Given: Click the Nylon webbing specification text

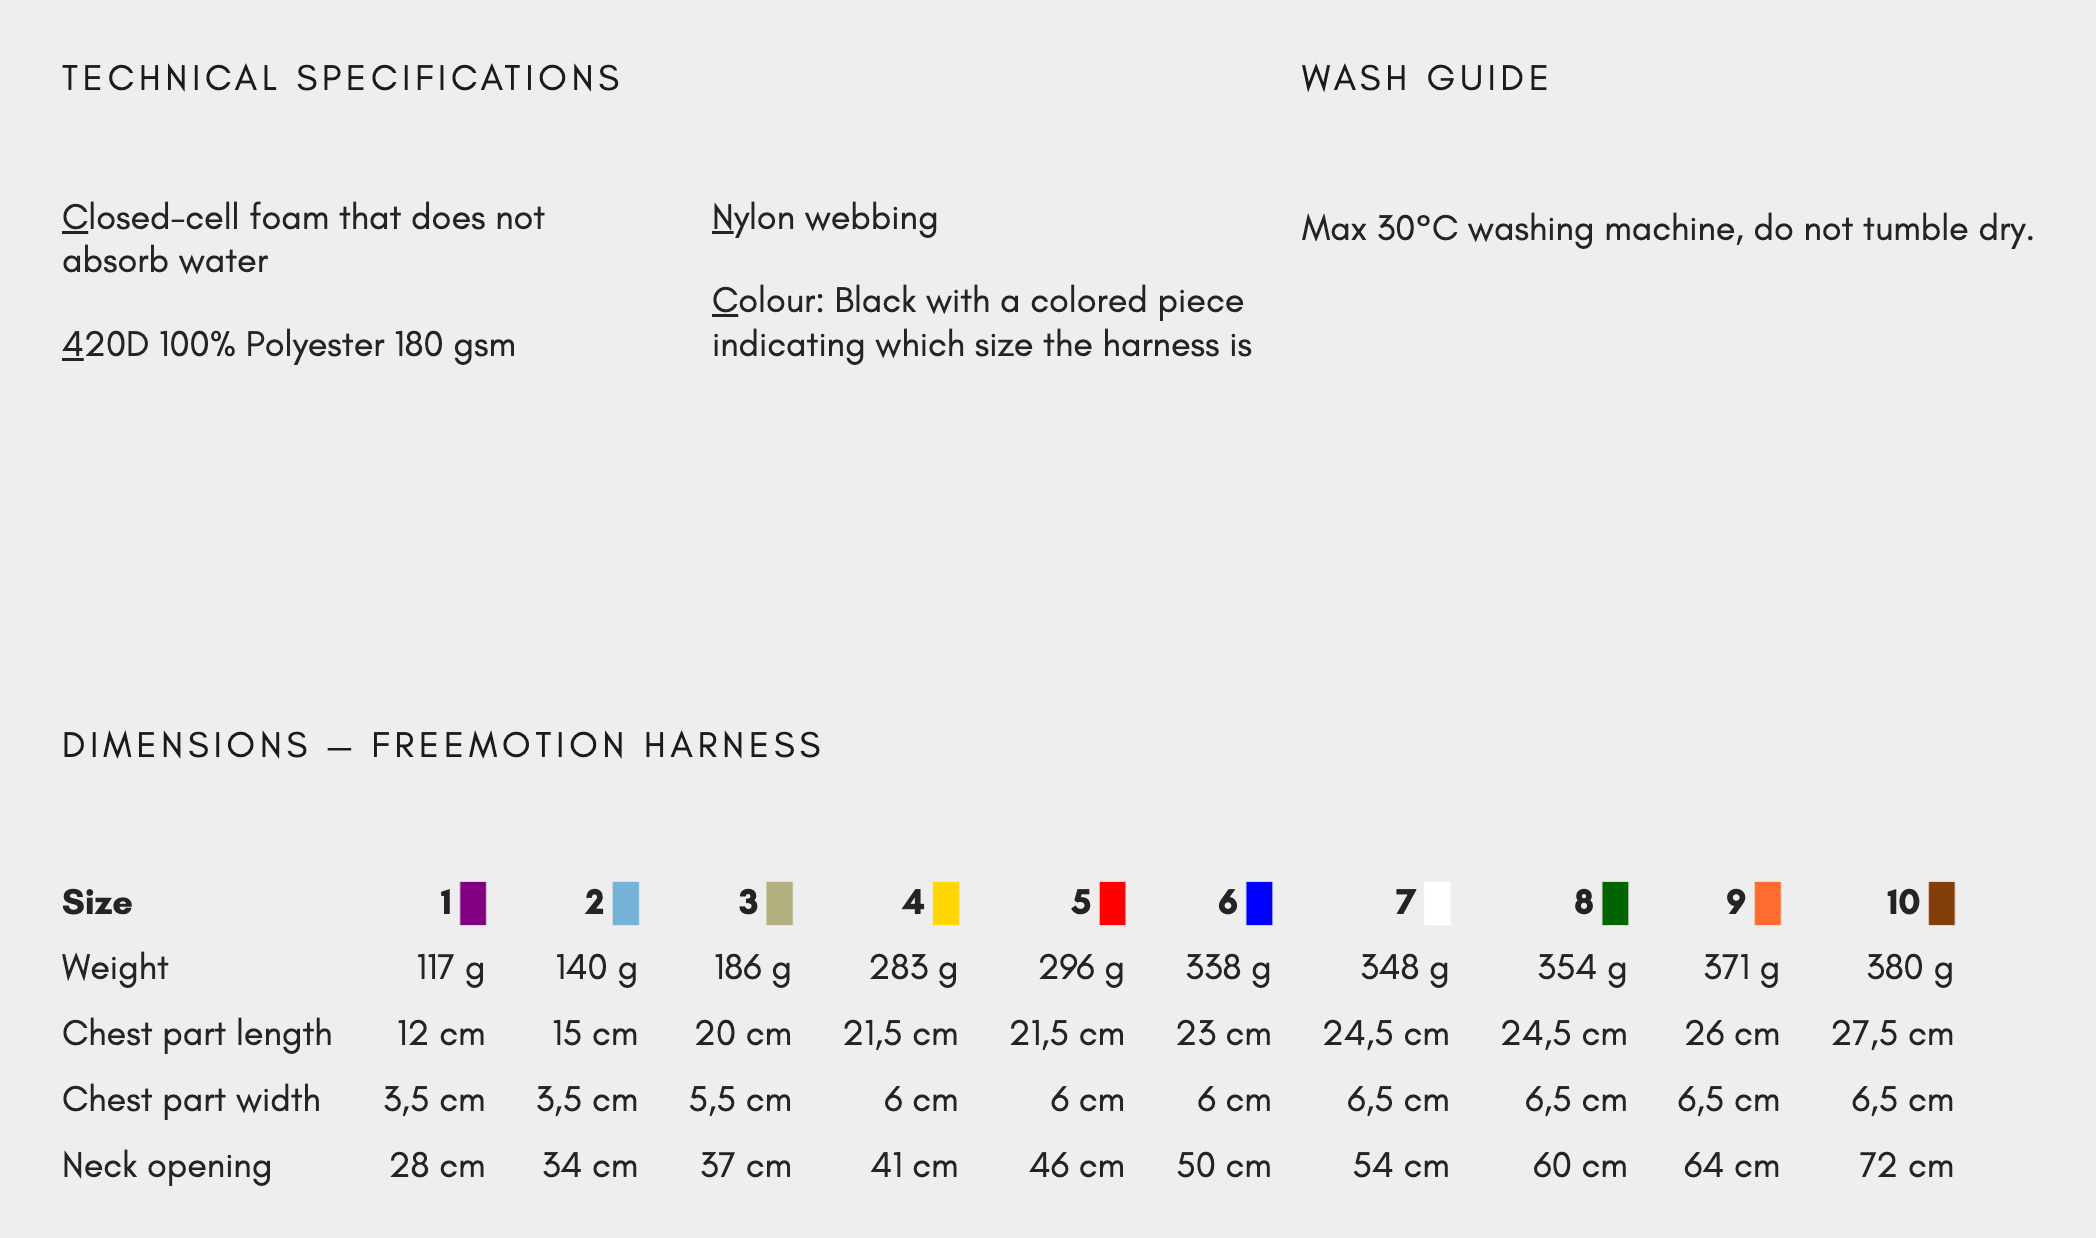Looking at the screenshot, I should point(825,218).
